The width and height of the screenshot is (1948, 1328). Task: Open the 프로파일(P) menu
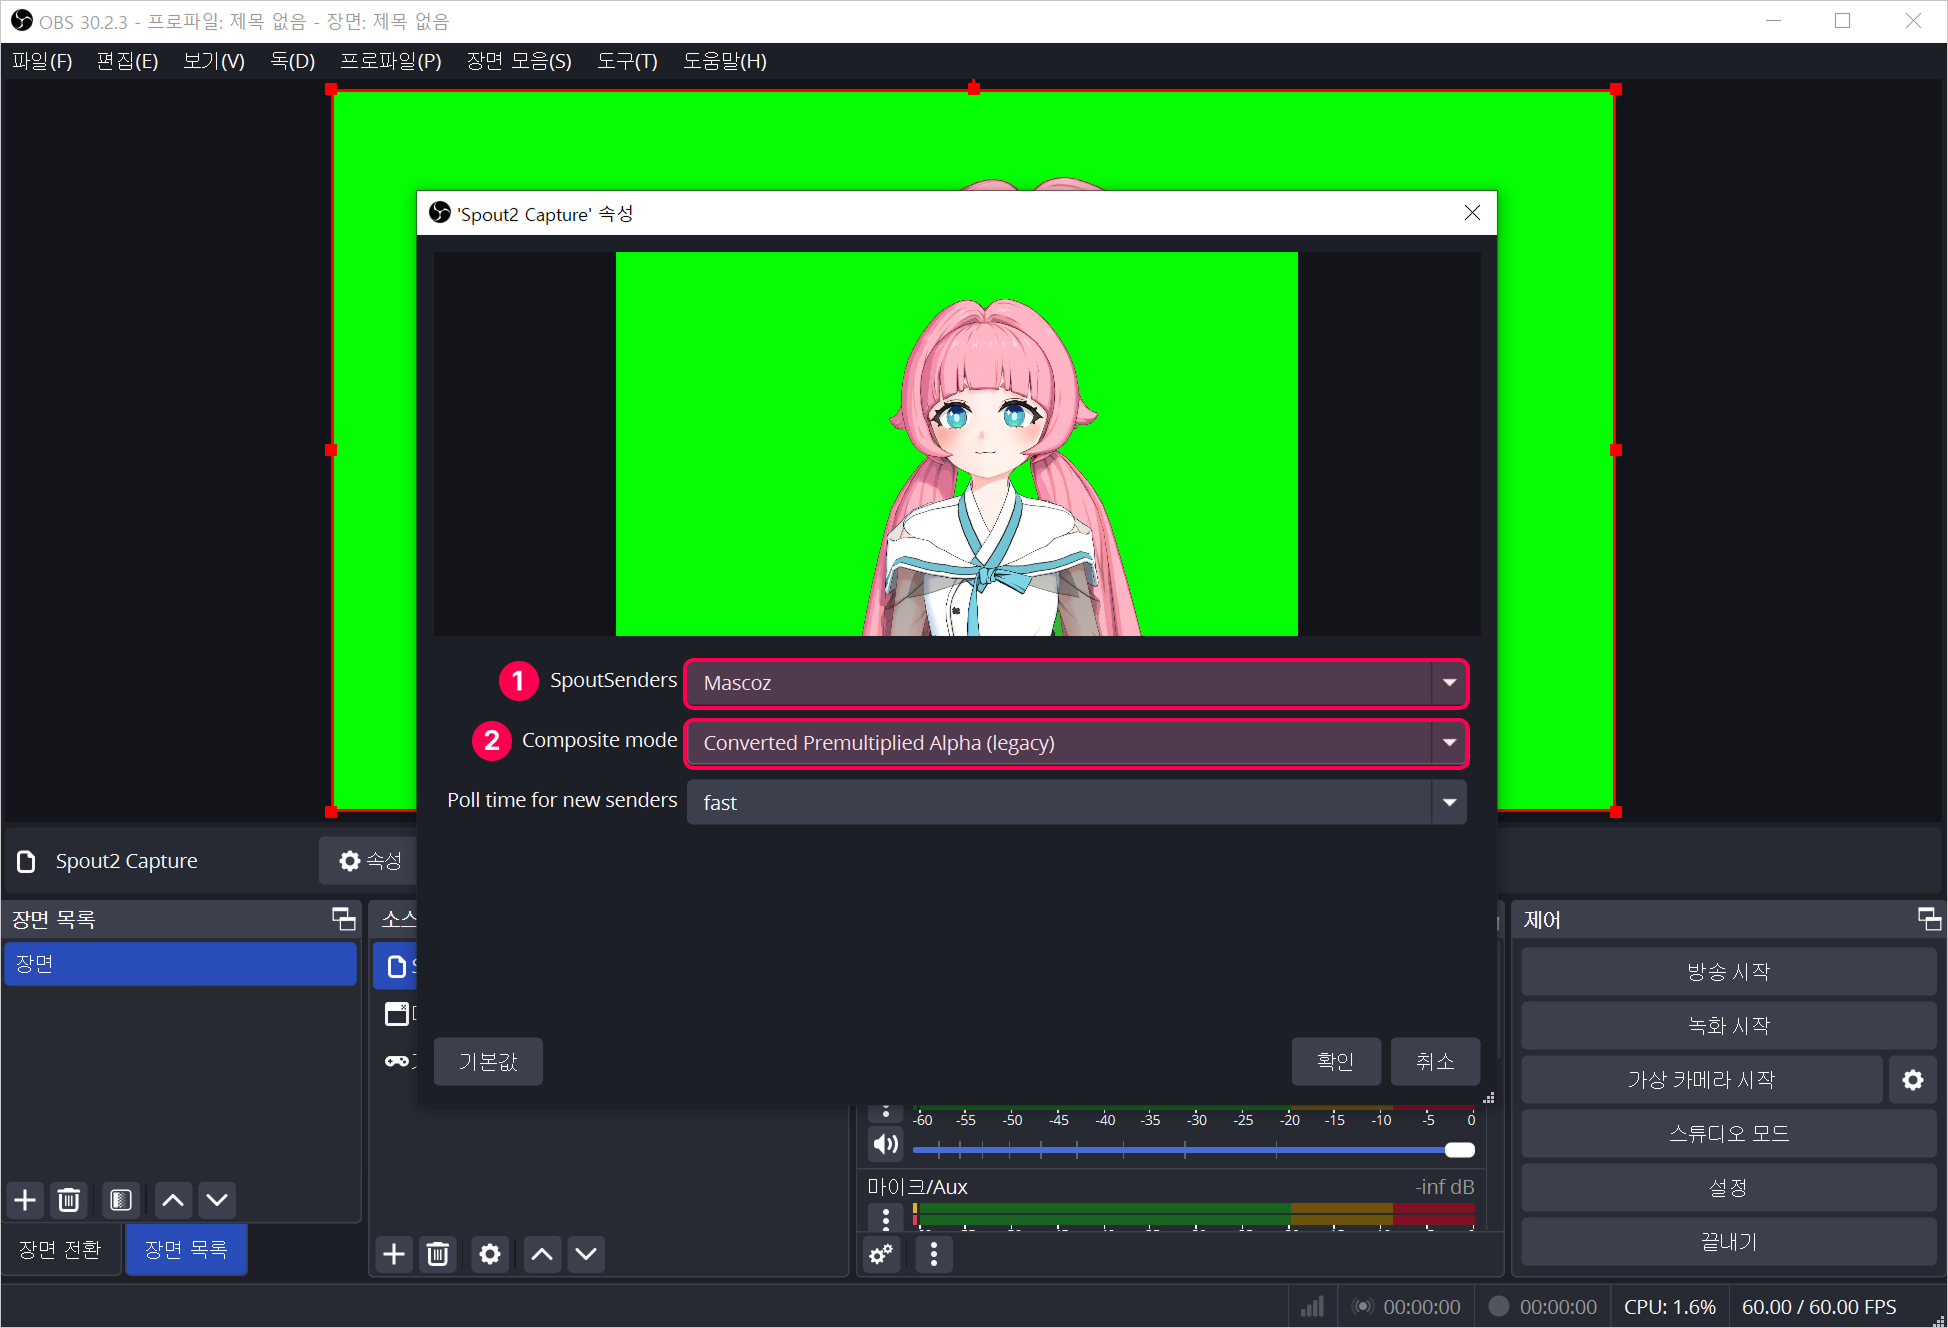click(x=391, y=61)
